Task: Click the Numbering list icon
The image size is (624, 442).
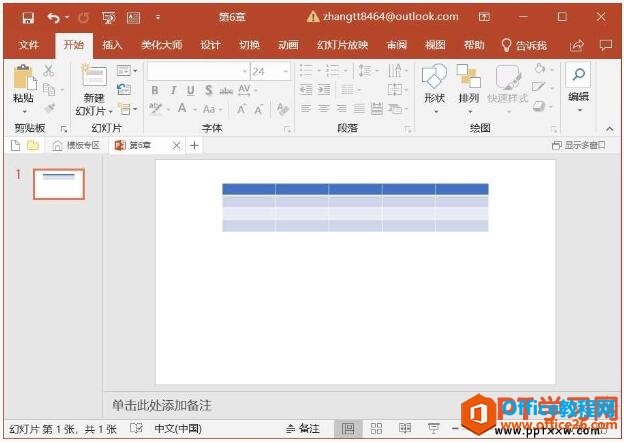Action: 335,71
